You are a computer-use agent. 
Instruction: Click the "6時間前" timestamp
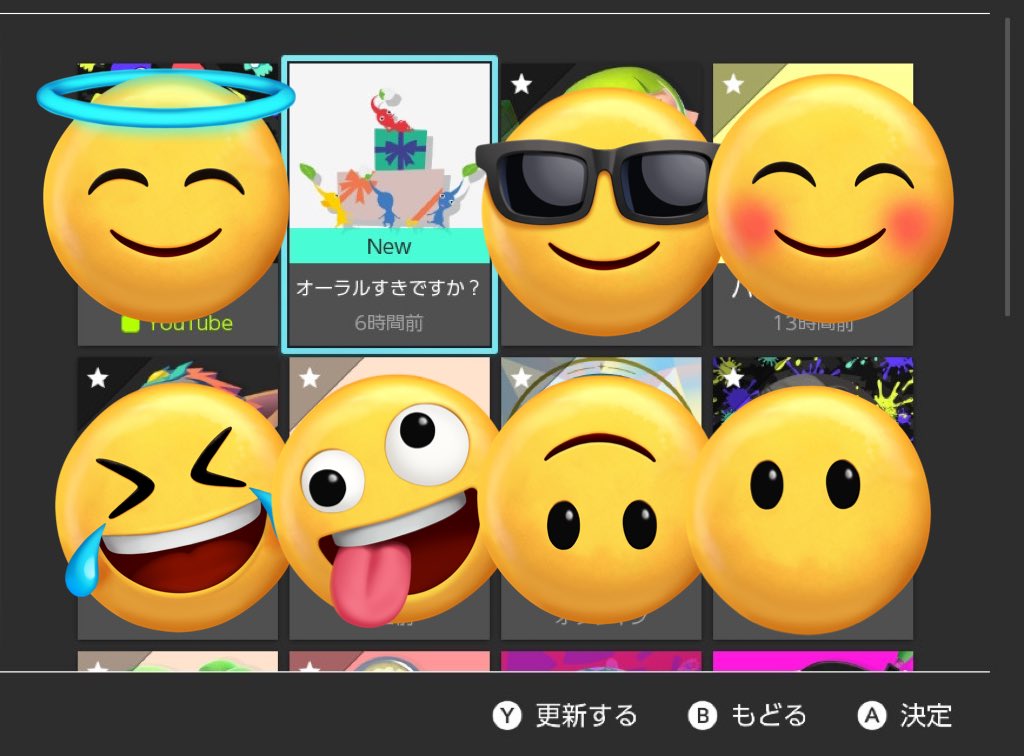tap(389, 323)
